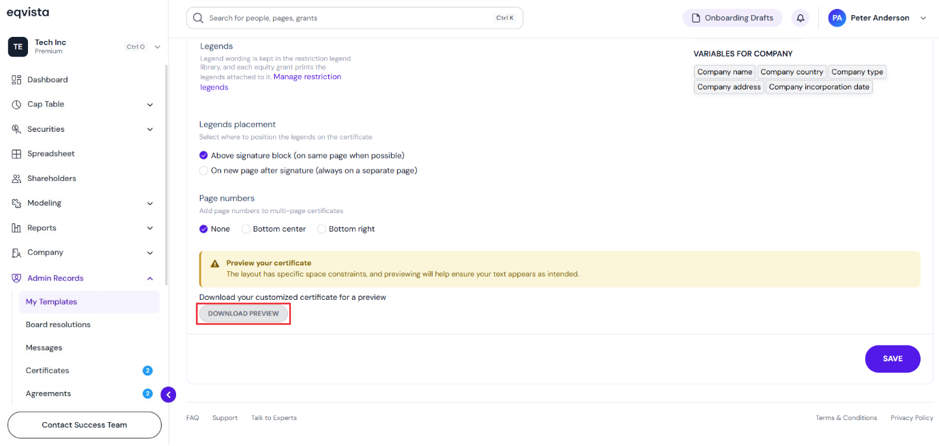Expand the Cap Table menu
This screenshot has height=446, width=939.
150,105
